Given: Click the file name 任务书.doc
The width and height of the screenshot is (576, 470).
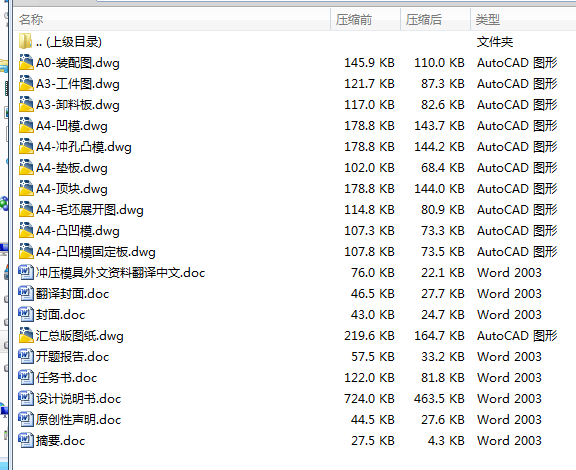Looking at the screenshot, I should click(x=66, y=377).
